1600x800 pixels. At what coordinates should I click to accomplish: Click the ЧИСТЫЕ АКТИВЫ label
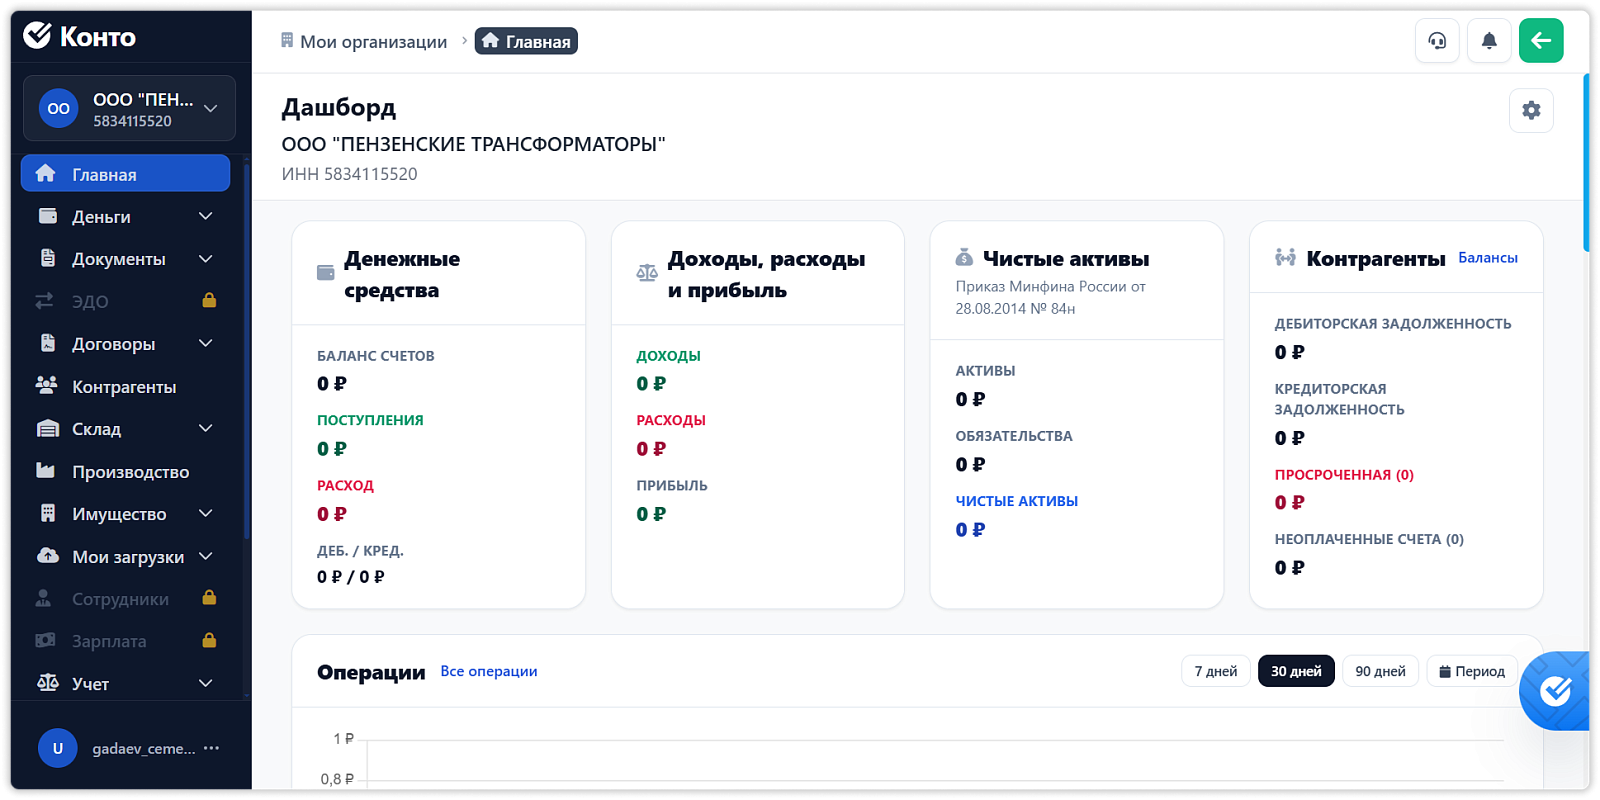click(1016, 501)
